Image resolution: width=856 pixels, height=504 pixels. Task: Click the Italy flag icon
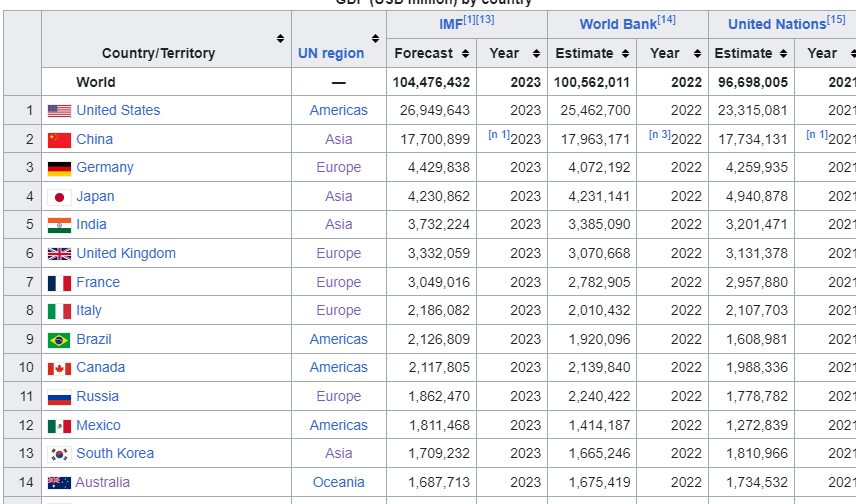(59, 311)
